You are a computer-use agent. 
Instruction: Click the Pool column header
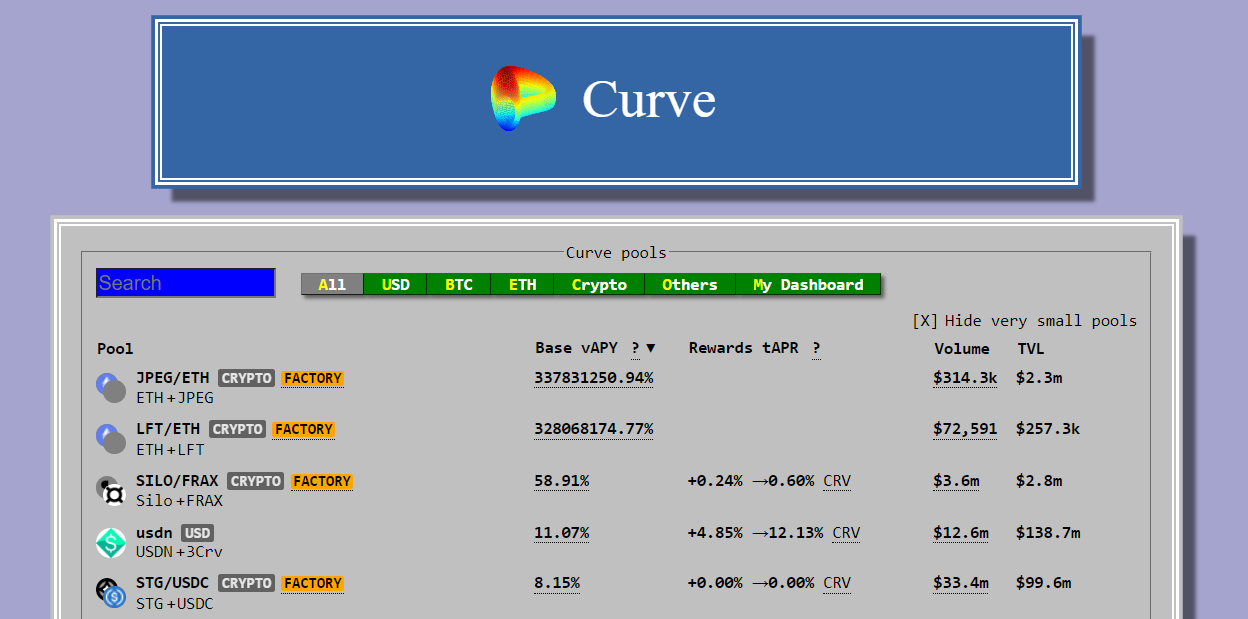[x=115, y=349]
